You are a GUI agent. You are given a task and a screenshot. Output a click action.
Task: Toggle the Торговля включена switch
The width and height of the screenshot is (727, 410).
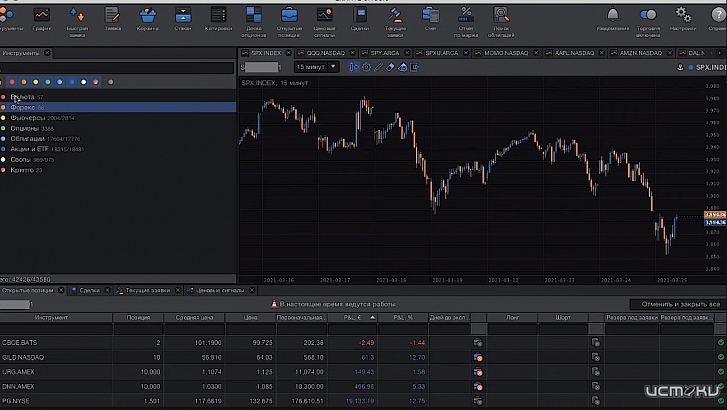(x=648, y=17)
